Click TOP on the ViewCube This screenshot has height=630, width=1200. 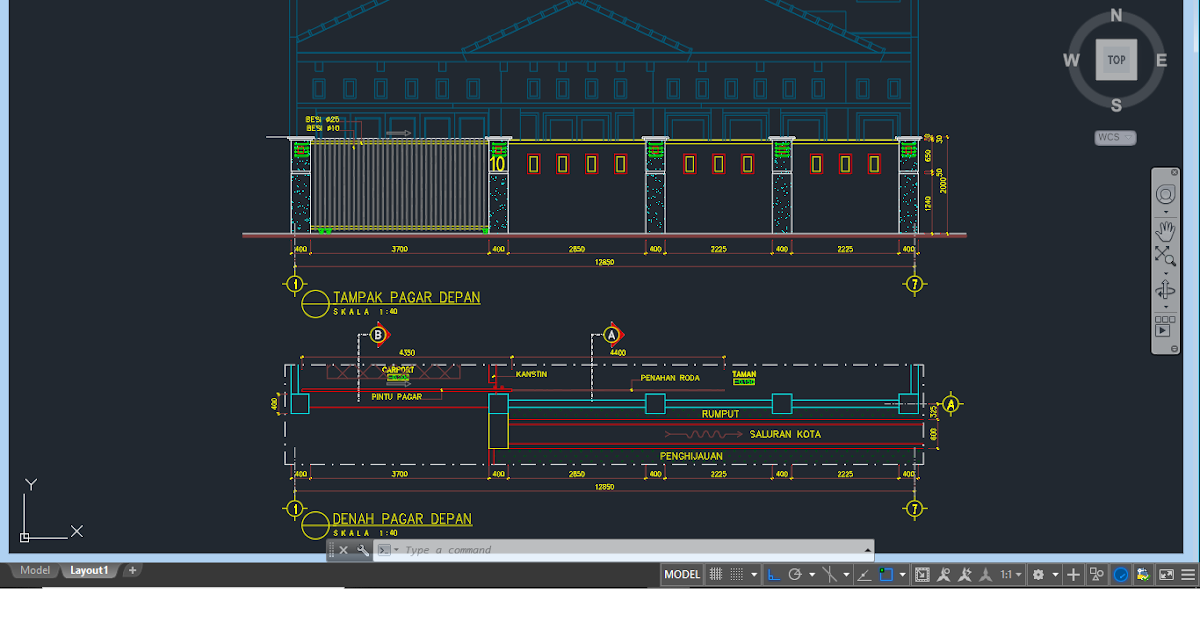click(1116, 60)
